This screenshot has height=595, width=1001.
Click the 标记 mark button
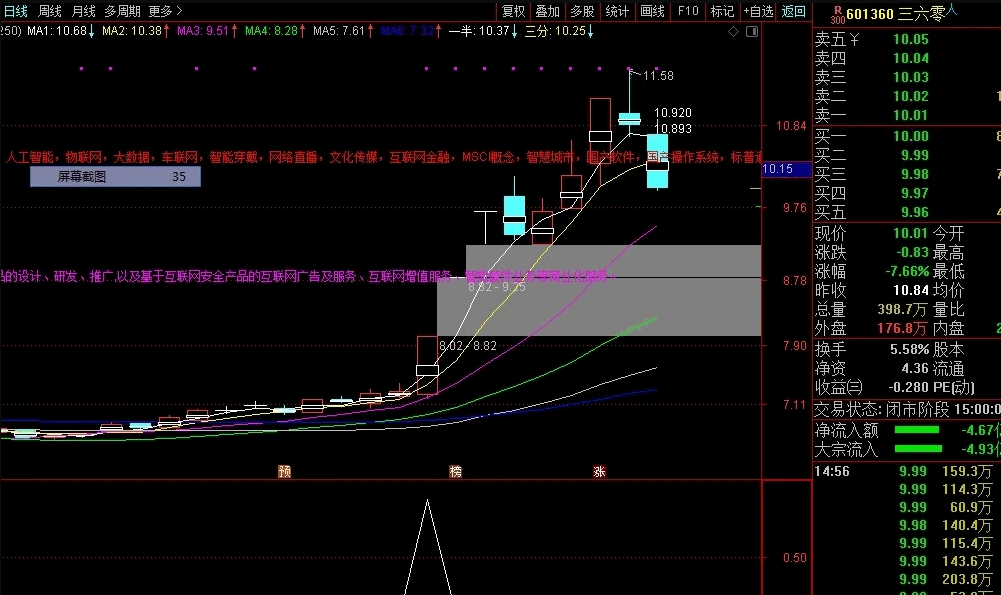(x=722, y=11)
